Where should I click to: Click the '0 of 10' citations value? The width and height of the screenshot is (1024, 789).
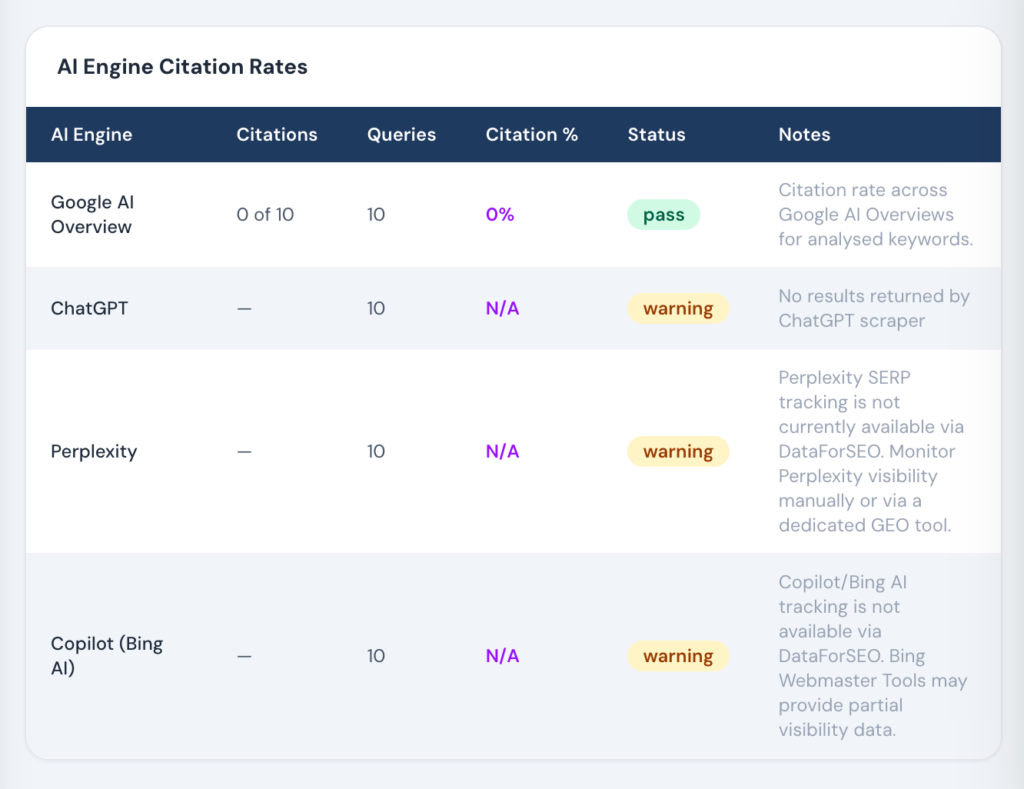(x=264, y=214)
